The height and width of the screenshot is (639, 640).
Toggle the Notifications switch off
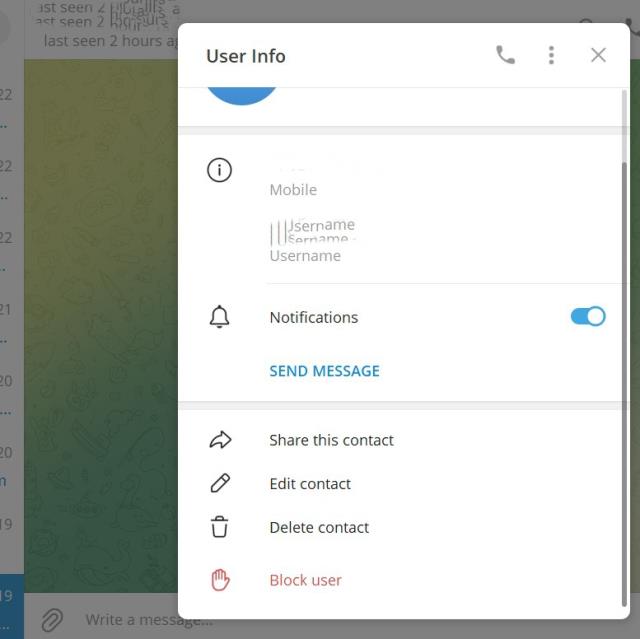tap(588, 317)
